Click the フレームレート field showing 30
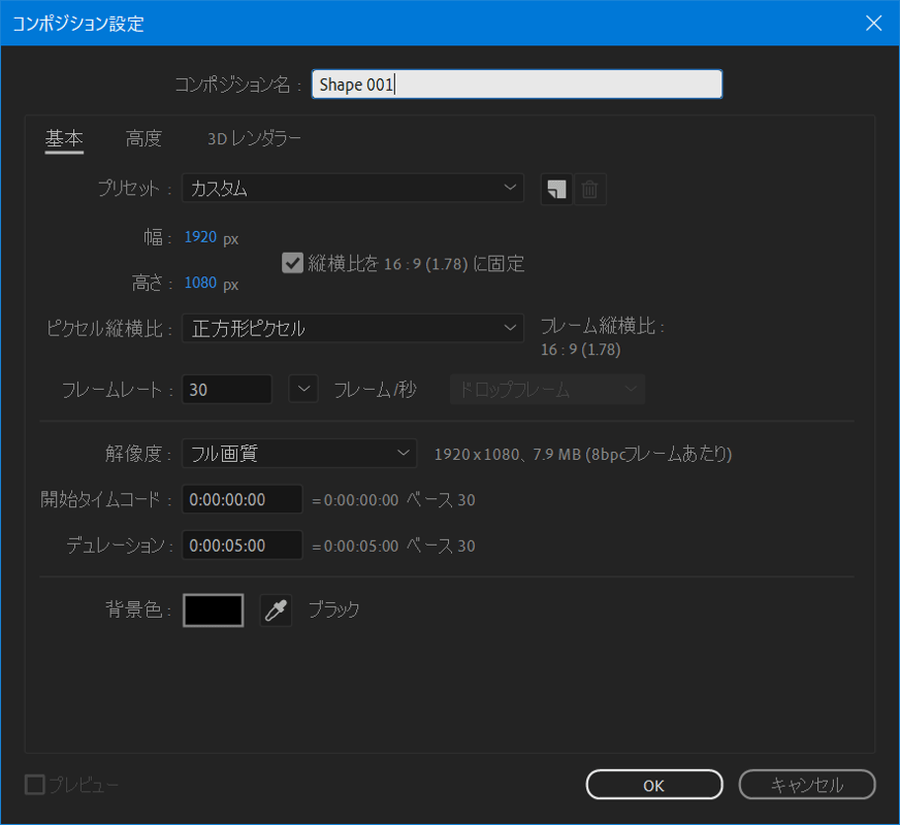The height and width of the screenshot is (825, 900). click(227, 389)
